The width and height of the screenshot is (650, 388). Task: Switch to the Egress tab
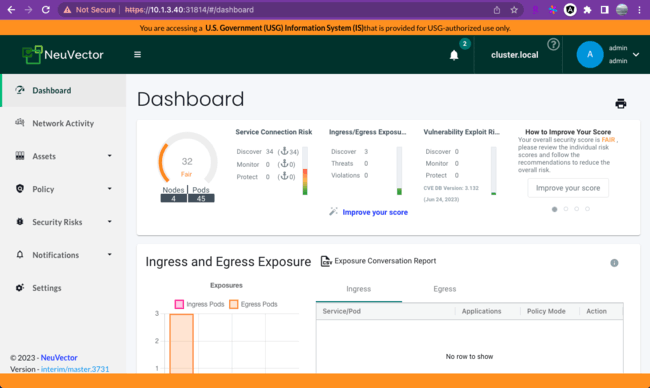tap(444, 289)
